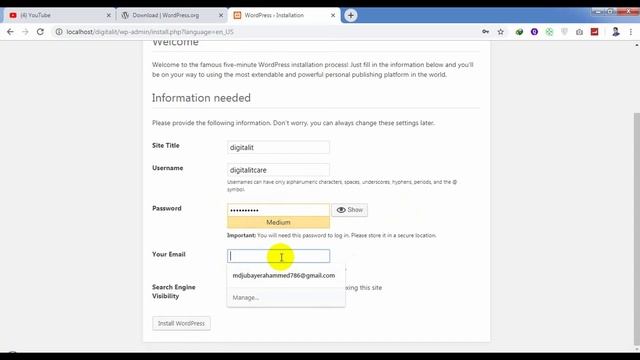Close the Download WordPress.org tab
640x360 pixels.
pos(221,15)
